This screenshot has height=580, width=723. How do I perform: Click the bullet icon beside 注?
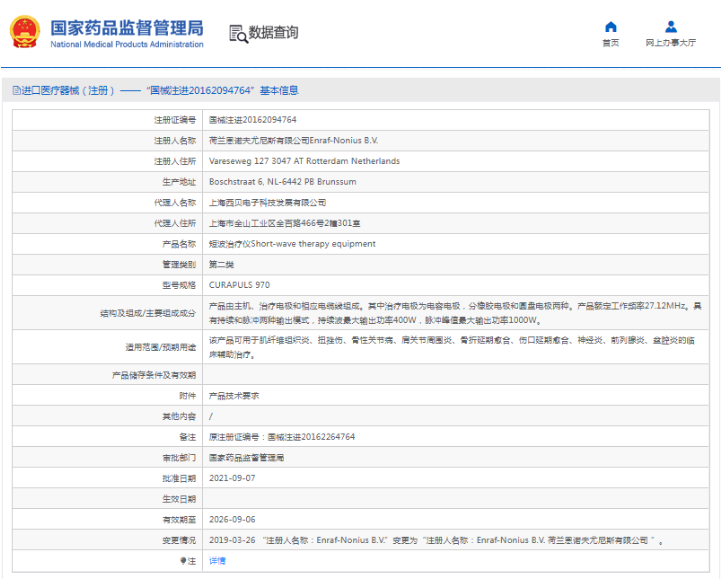[183, 561]
